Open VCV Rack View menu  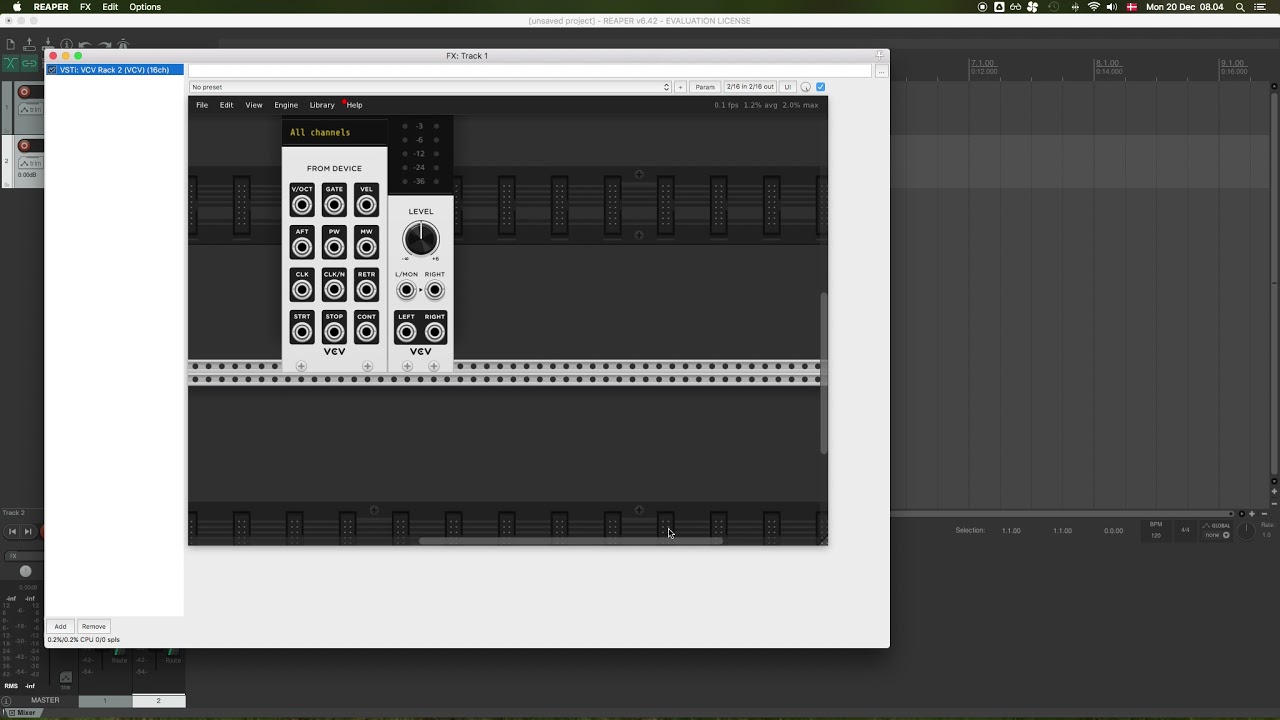[254, 105]
